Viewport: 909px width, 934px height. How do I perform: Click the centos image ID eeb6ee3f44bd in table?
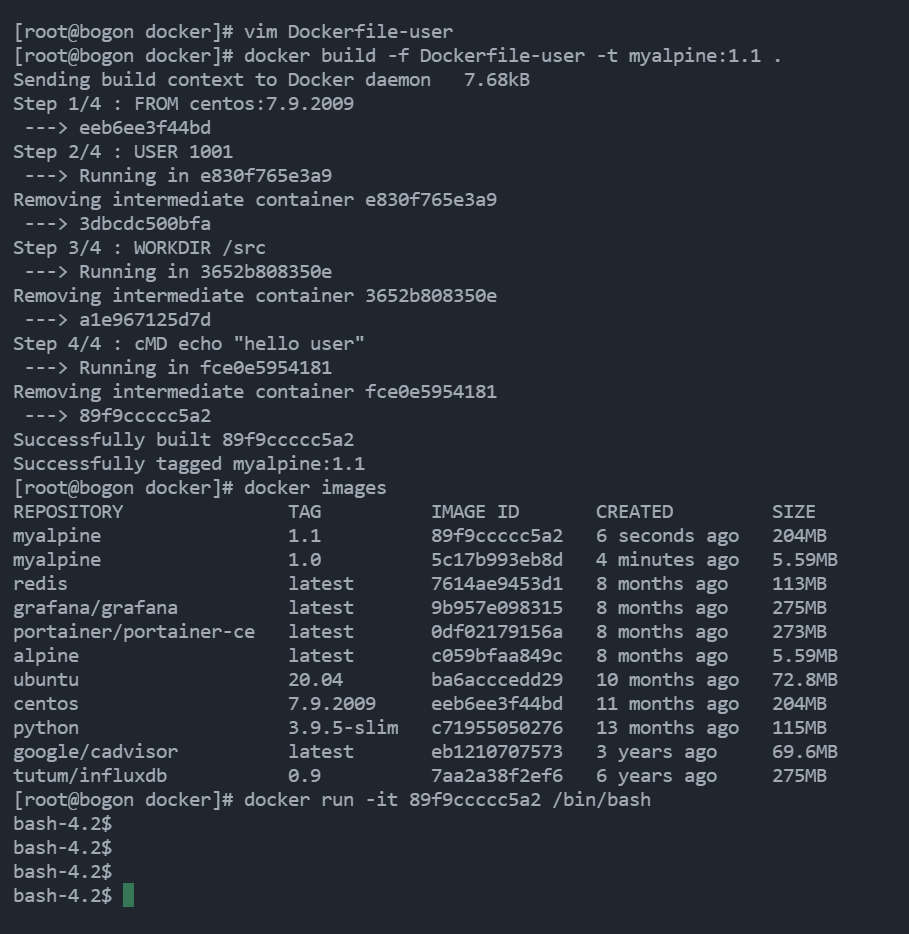click(x=497, y=703)
